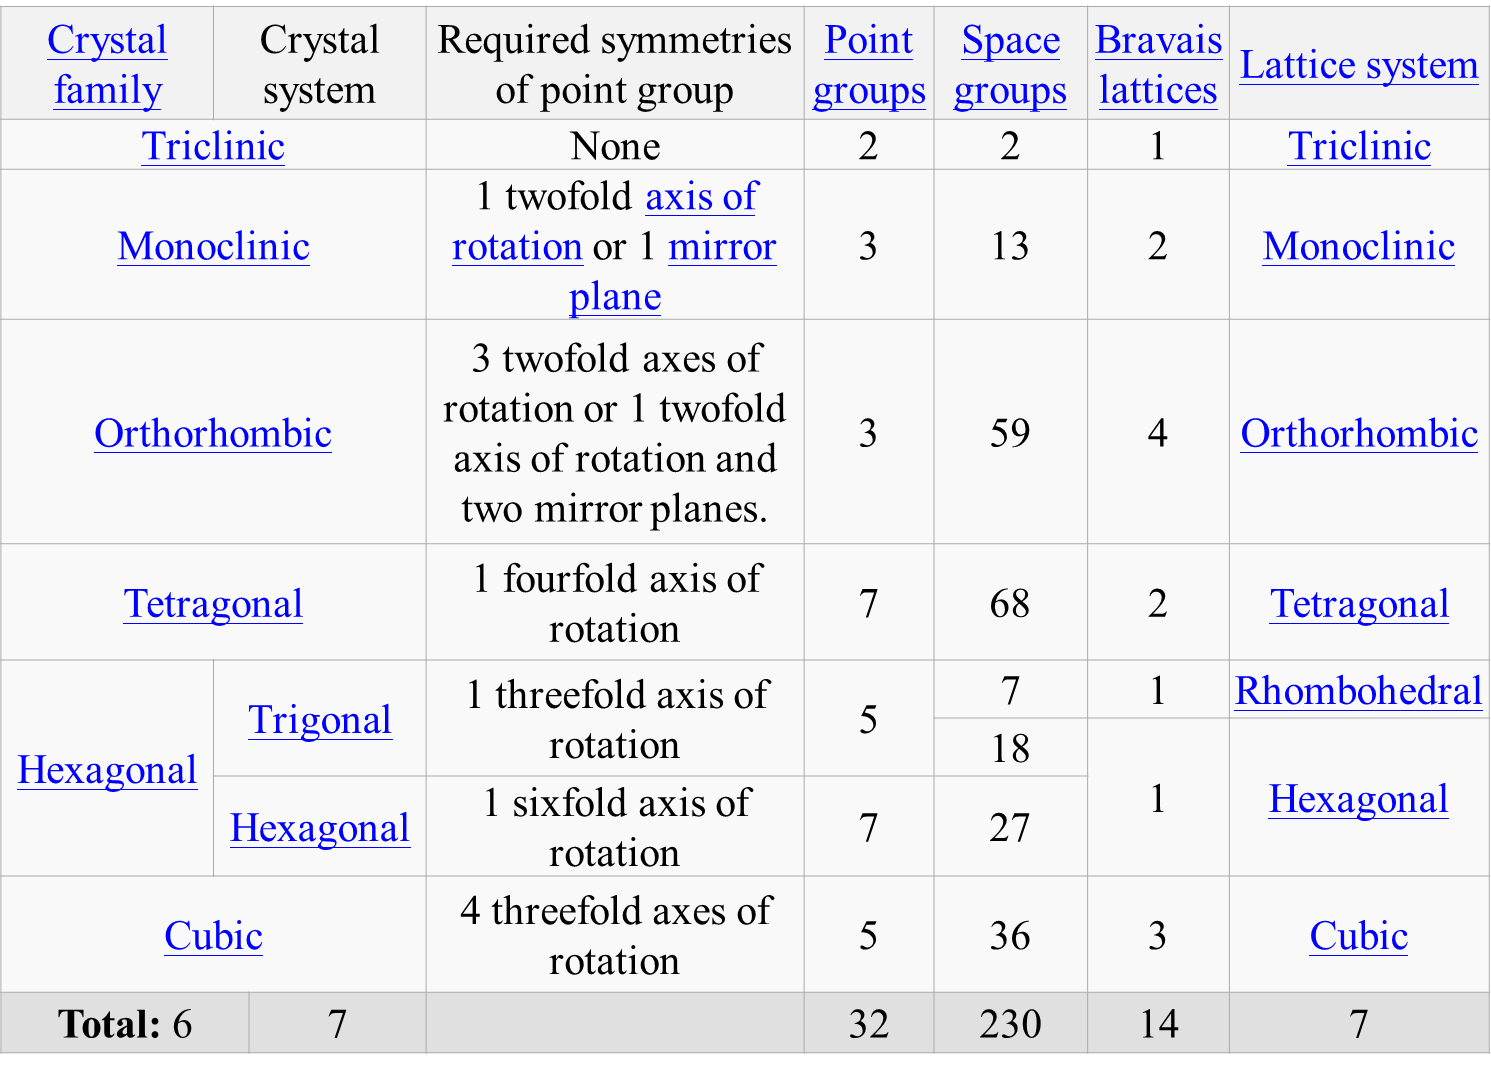This screenshot has height=1073, width=1491.
Task: Open Hexagonal link in Lattice system column
Action: point(1358,799)
